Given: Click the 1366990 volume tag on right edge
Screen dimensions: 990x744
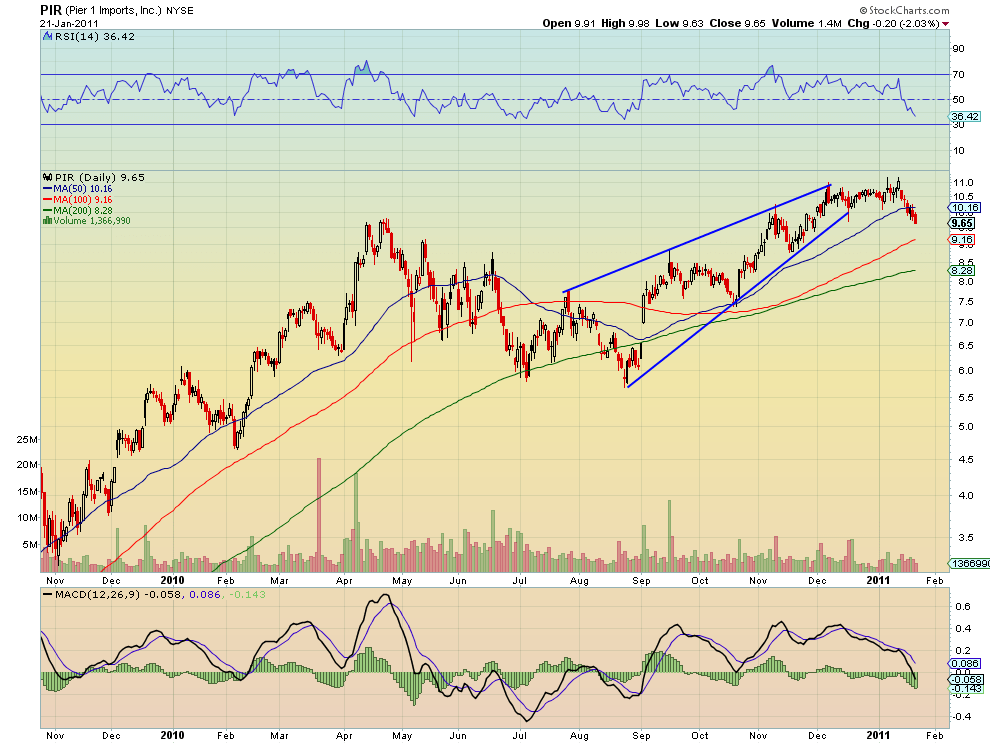Looking at the screenshot, I should click(x=970, y=563).
